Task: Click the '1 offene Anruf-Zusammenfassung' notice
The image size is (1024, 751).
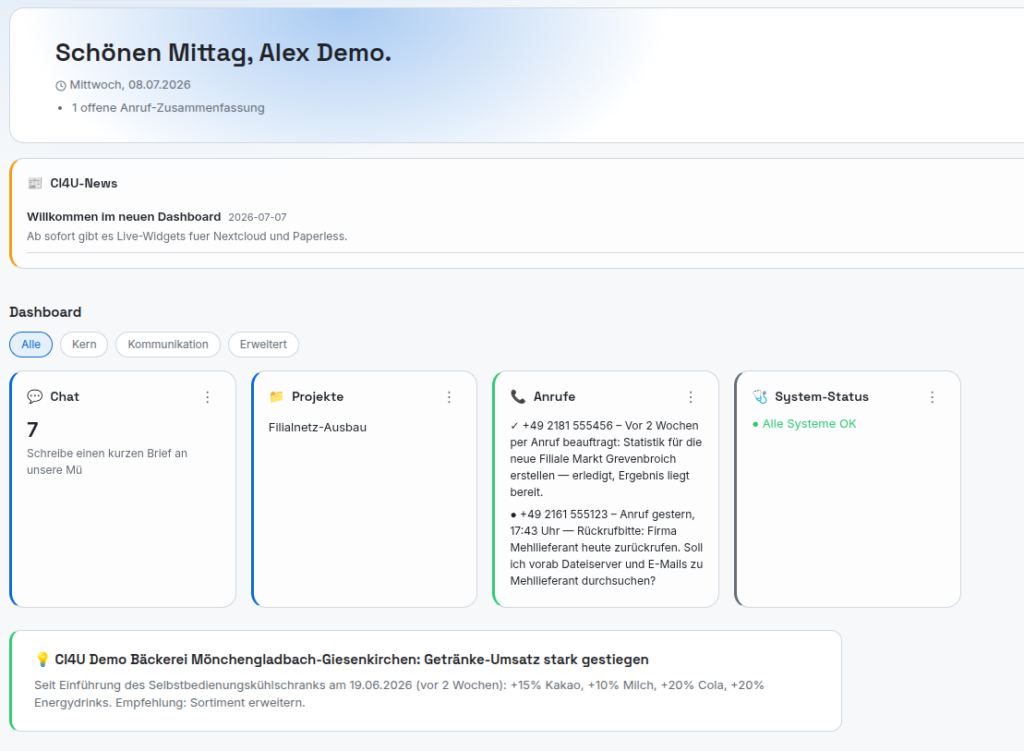Action: (x=168, y=108)
